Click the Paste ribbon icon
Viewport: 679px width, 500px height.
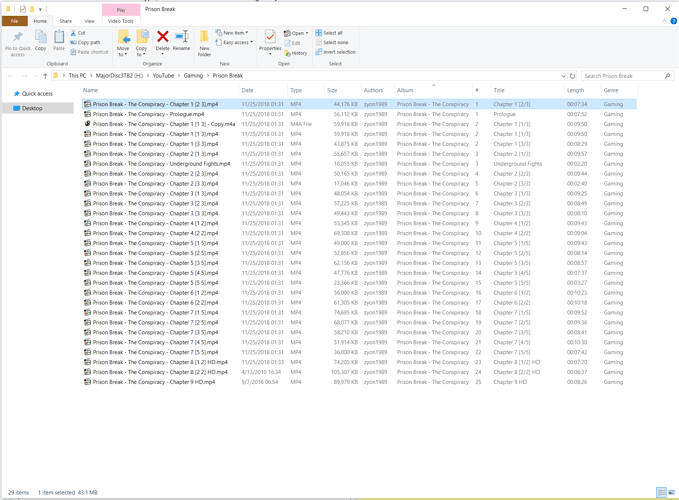59,37
